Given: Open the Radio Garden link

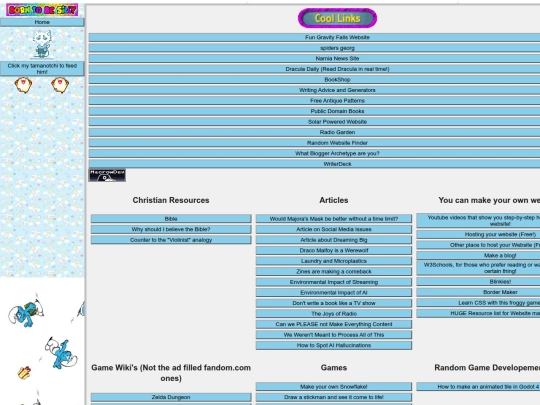Looking at the screenshot, I should tap(314, 132).
